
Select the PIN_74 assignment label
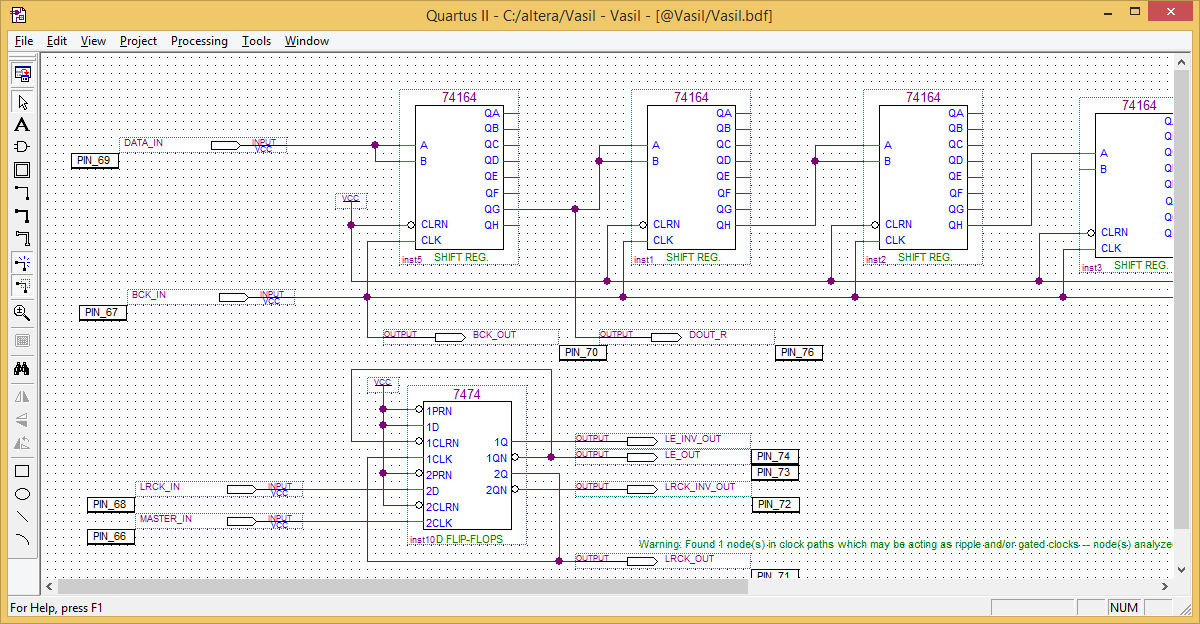click(x=775, y=456)
